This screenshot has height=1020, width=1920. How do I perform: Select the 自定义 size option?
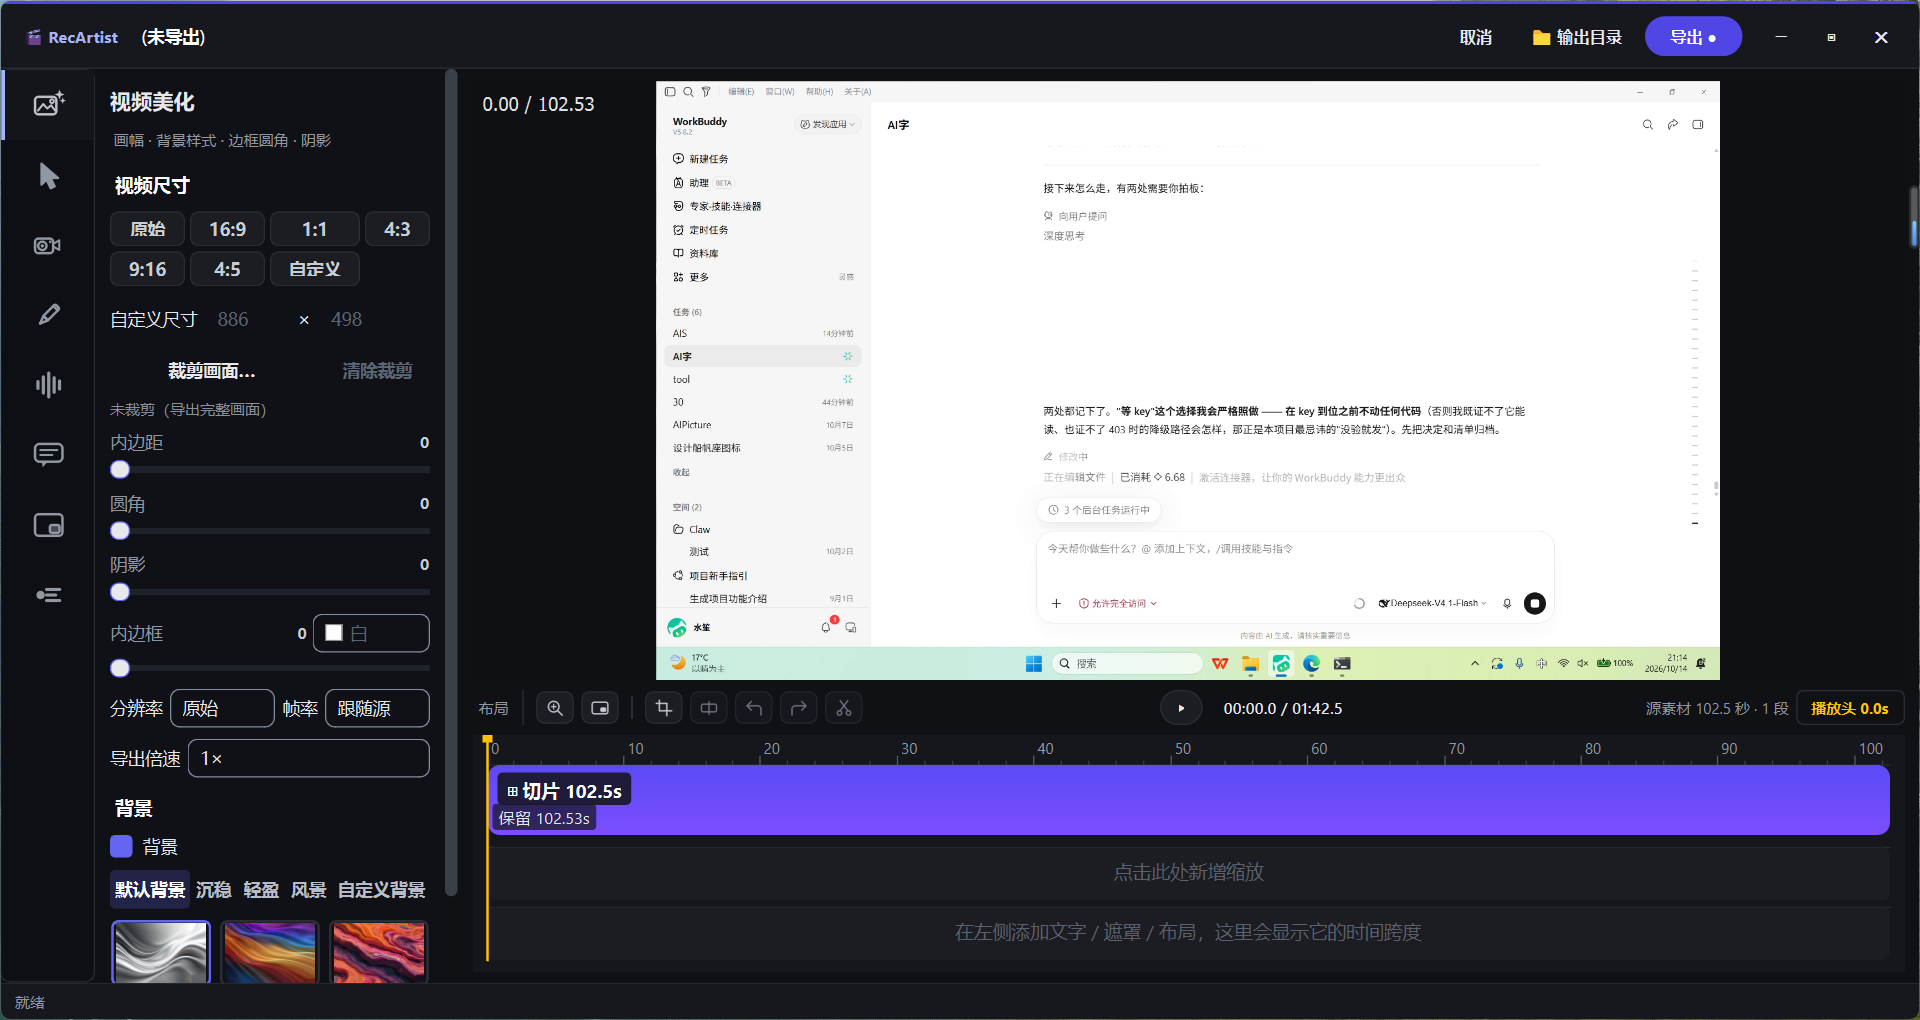click(314, 269)
